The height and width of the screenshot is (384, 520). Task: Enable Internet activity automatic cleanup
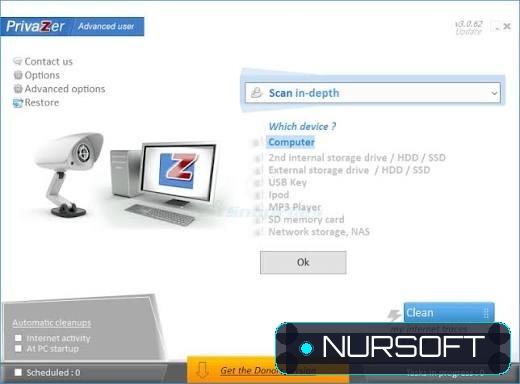pos(18,338)
